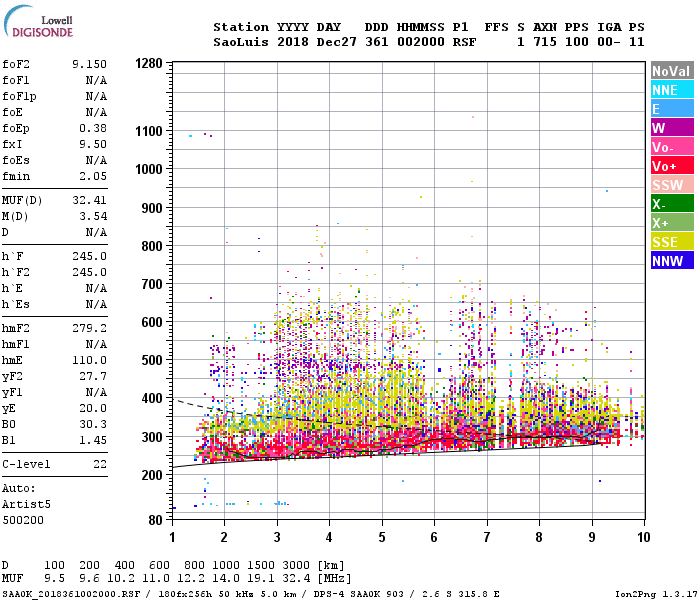
Task: Click the Artist5 auto-scaling label
Action: [x=26, y=504]
